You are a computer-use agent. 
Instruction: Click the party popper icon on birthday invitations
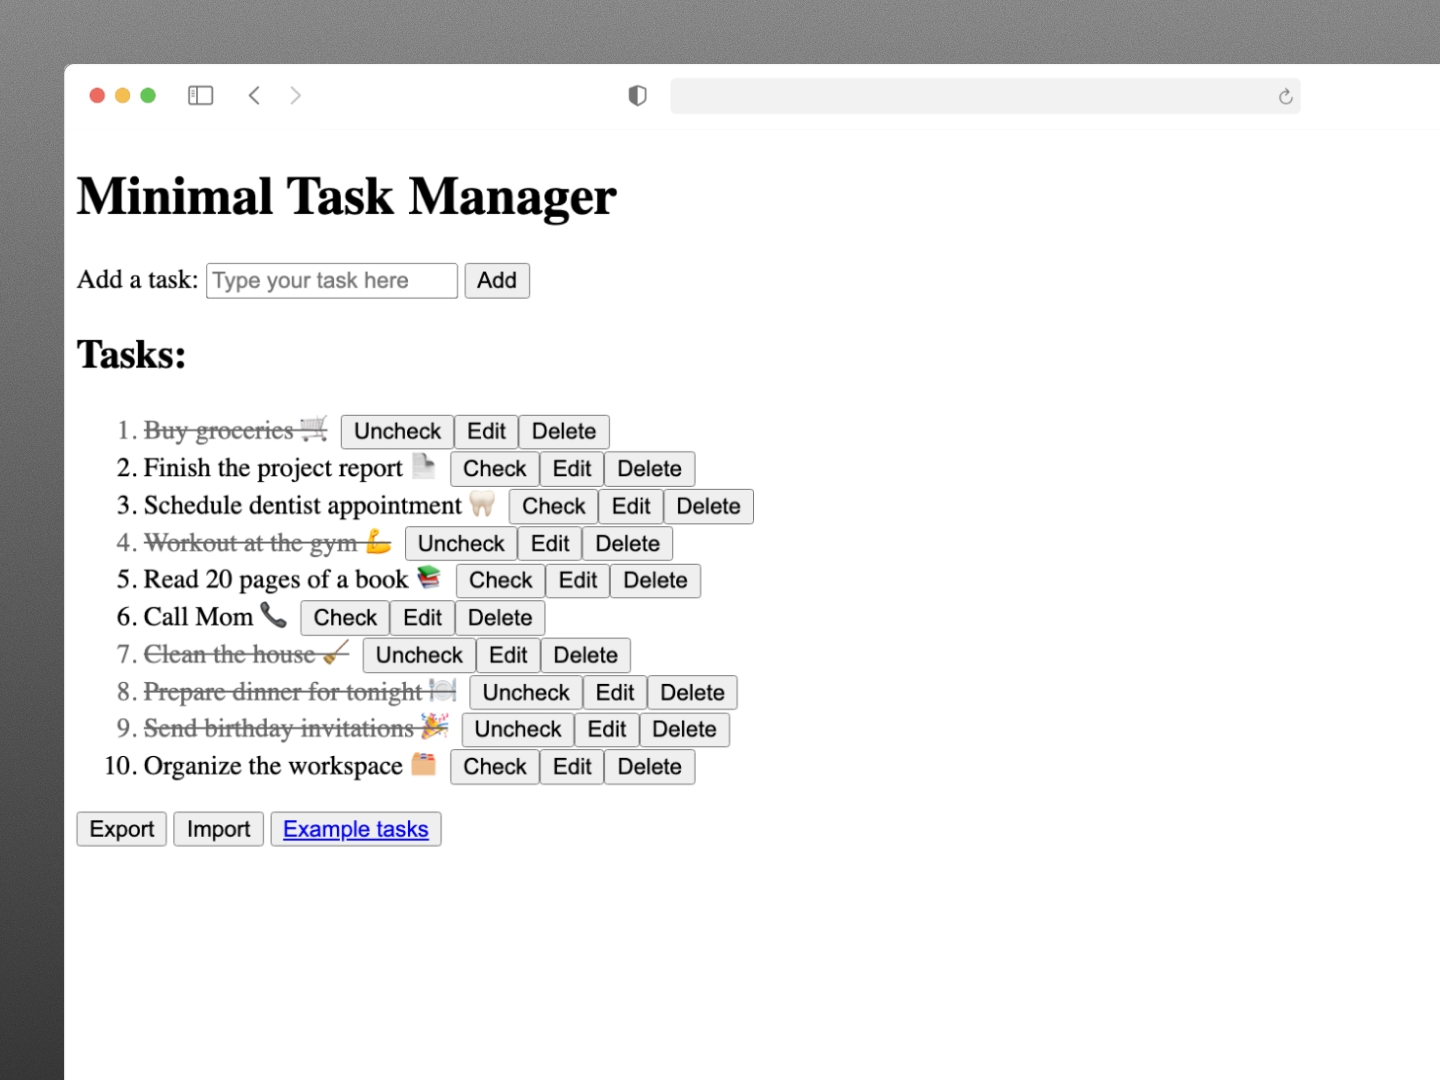click(x=434, y=728)
